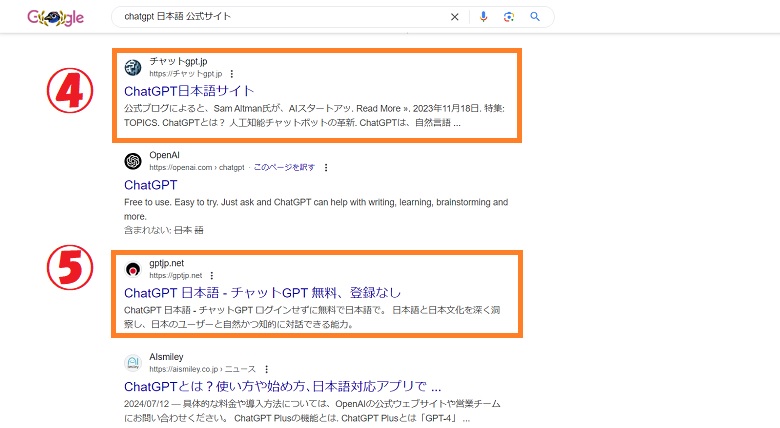Click the チャットgpt.jp site name text

point(178,62)
